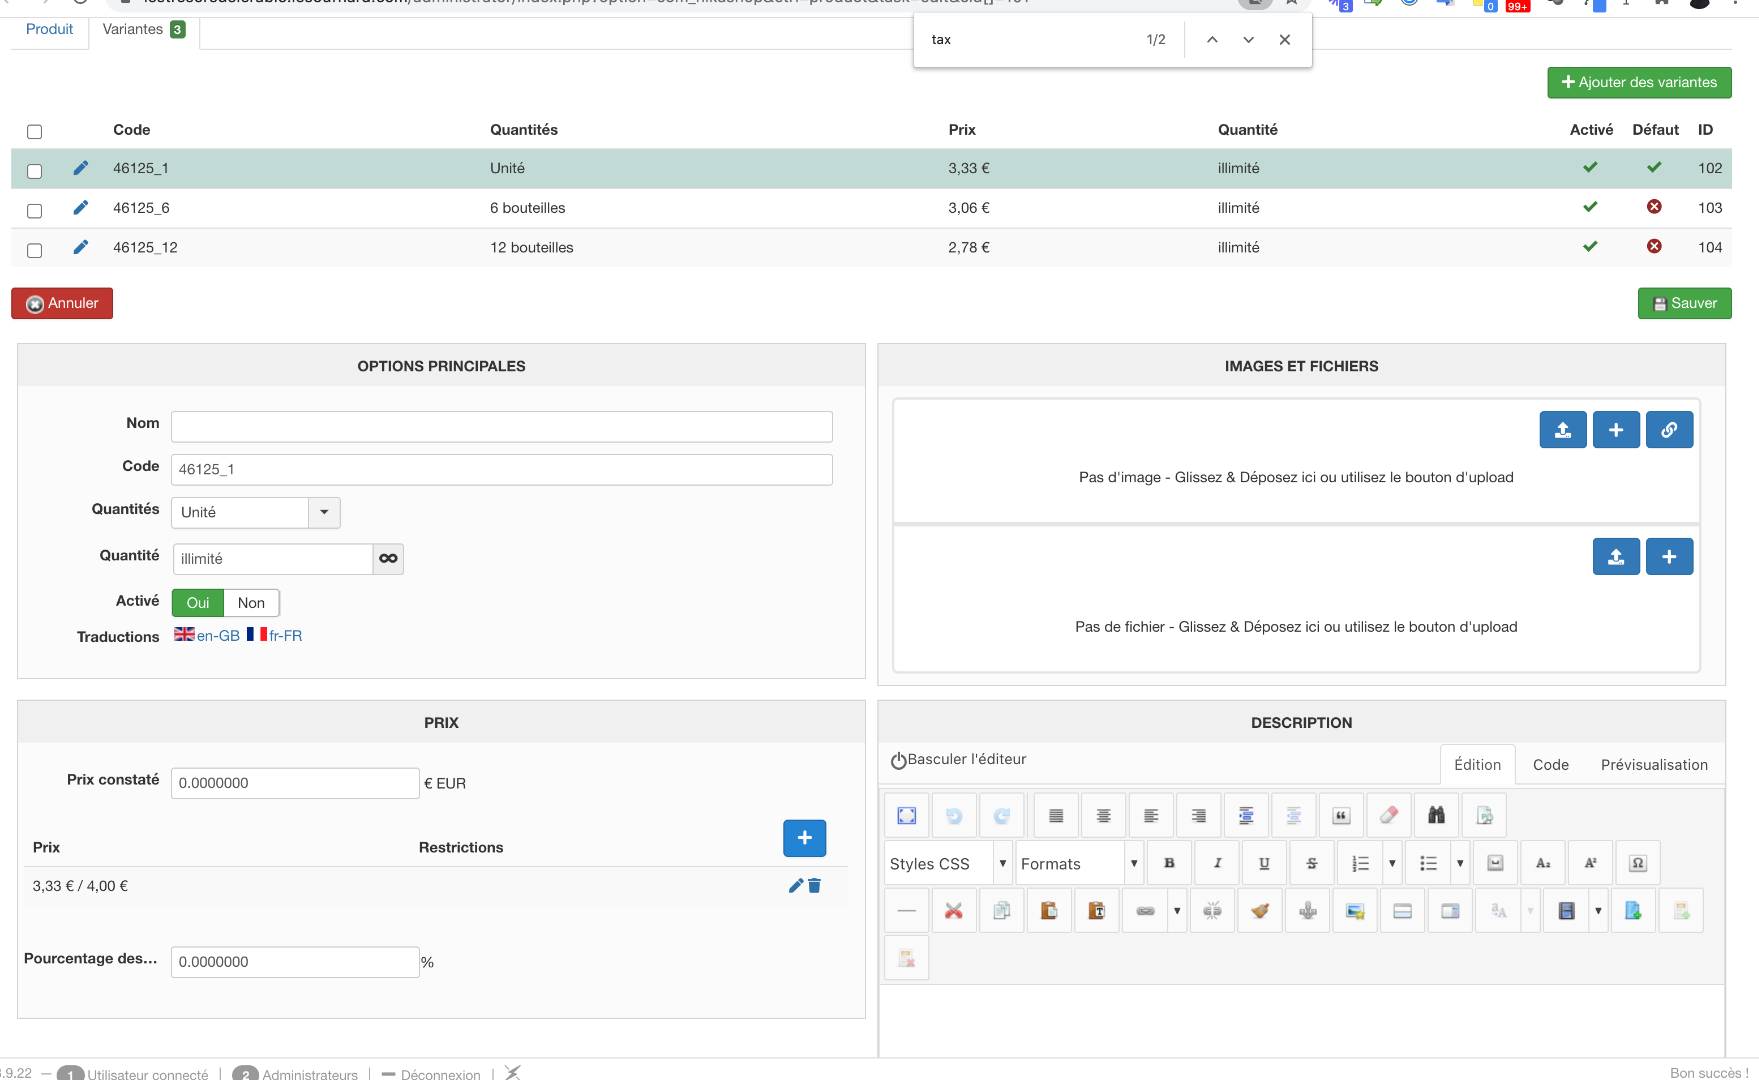Click the binoculars find icon in editor
Image resolution: width=1759 pixels, height=1080 pixels.
coord(1436,816)
